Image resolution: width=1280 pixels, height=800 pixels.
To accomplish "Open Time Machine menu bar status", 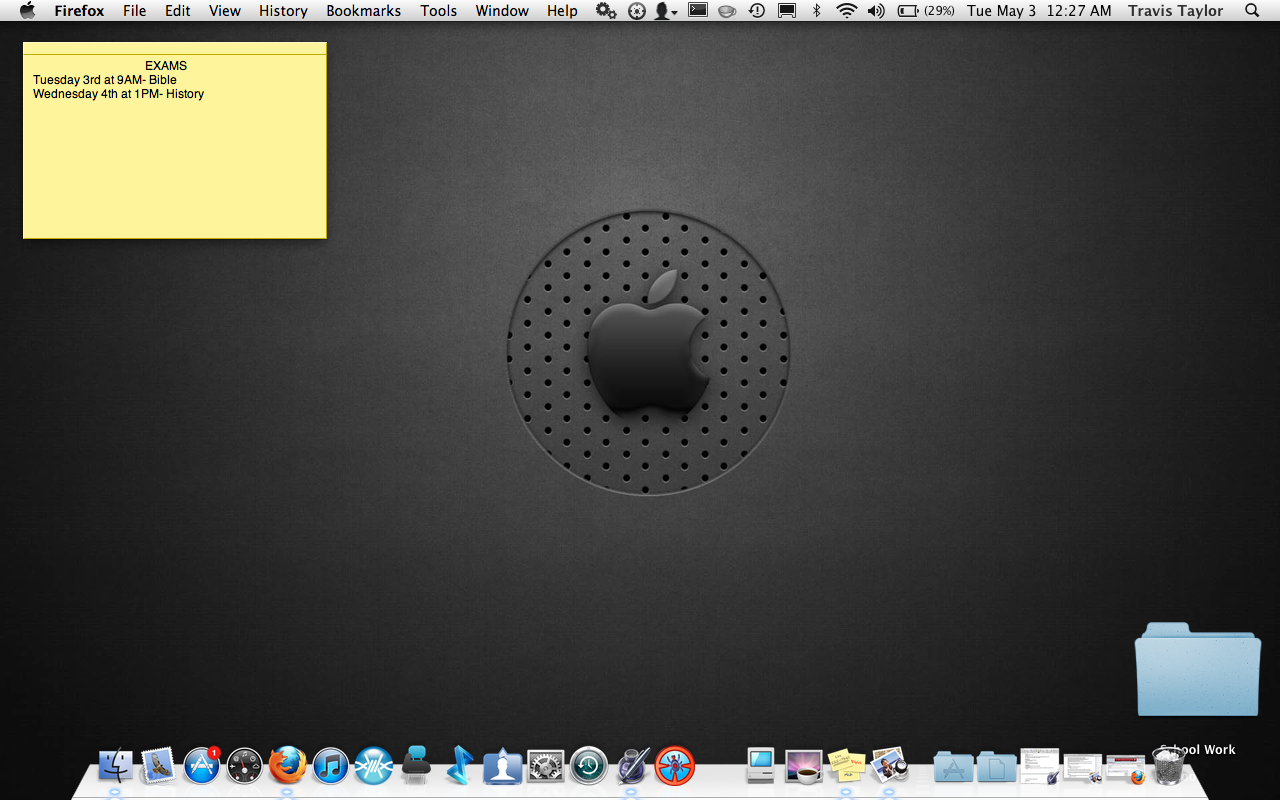I will click(757, 11).
